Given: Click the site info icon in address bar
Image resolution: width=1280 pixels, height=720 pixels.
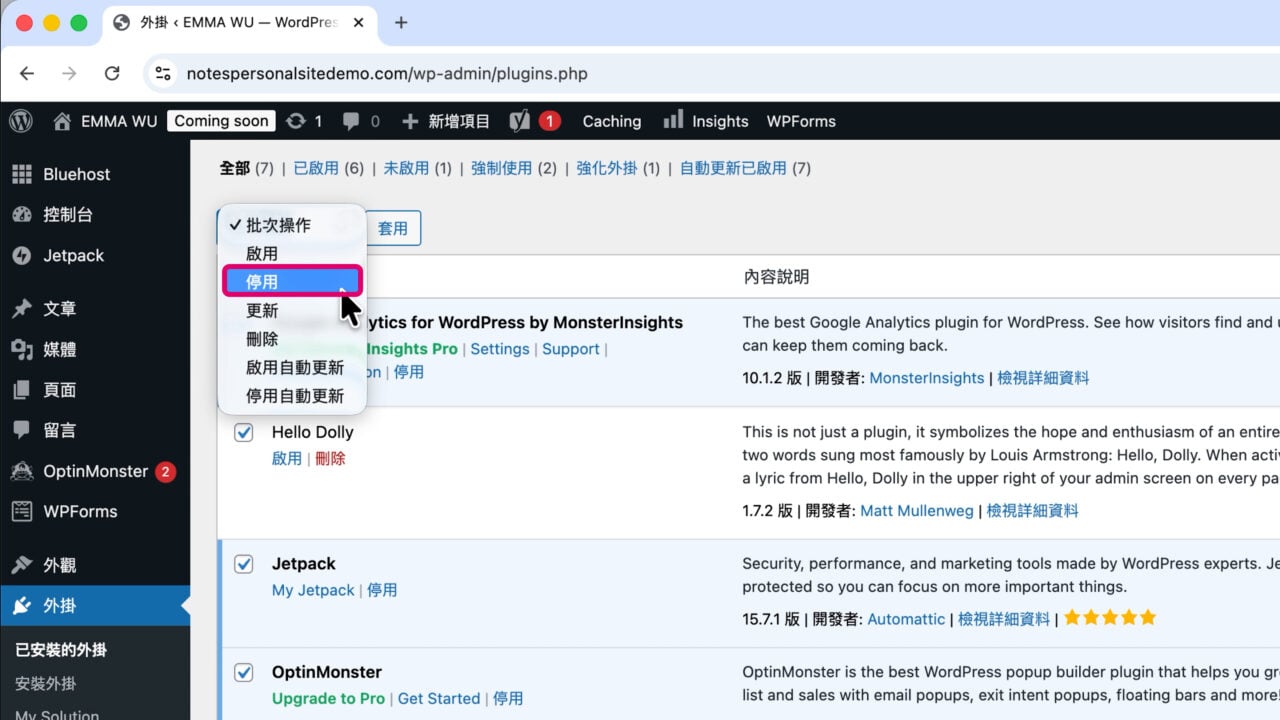Looking at the screenshot, I should tap(163, 73).
